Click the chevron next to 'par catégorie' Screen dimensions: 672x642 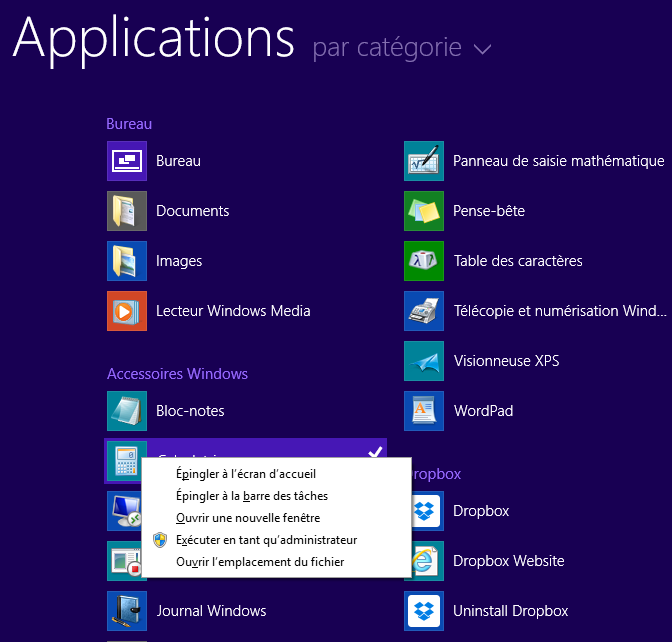483,49
